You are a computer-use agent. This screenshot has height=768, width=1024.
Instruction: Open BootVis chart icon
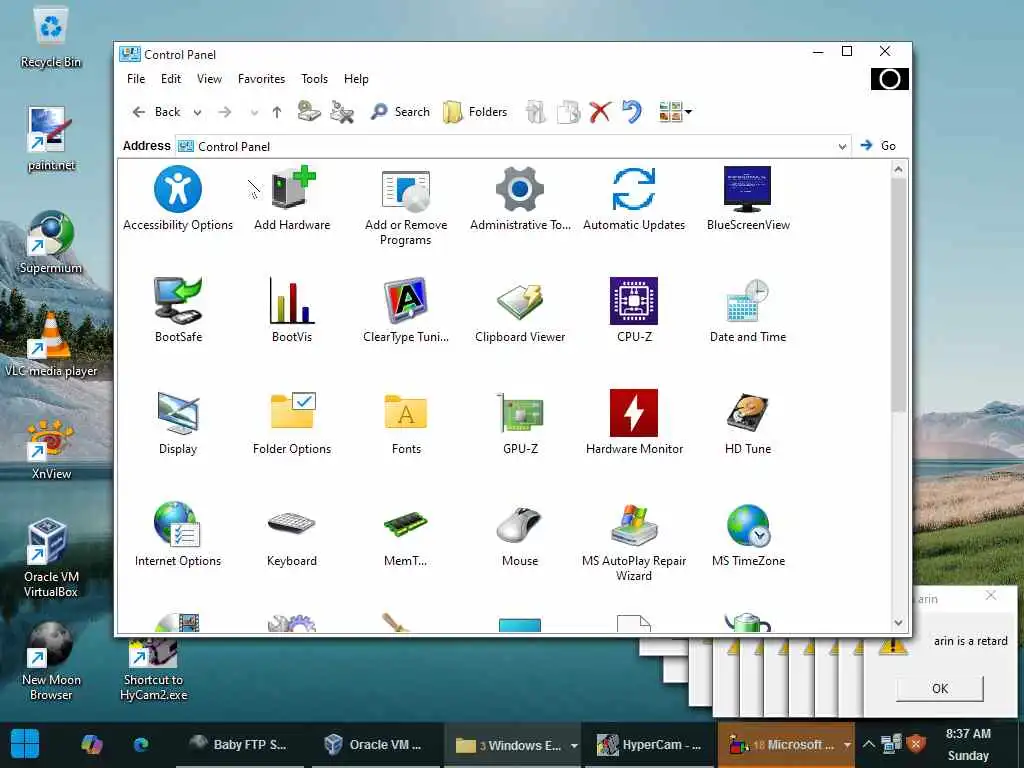[292, 310]
